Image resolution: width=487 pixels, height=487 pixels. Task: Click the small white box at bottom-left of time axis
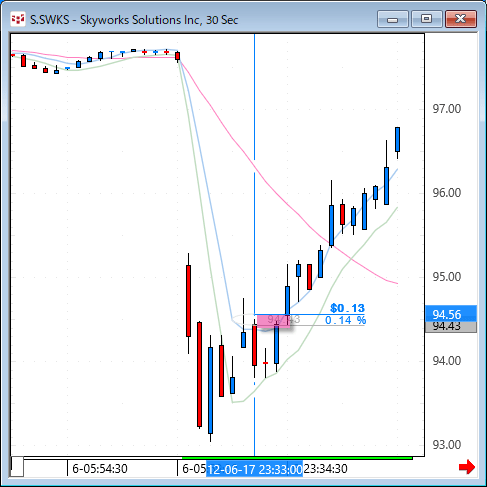click(17, 467)
